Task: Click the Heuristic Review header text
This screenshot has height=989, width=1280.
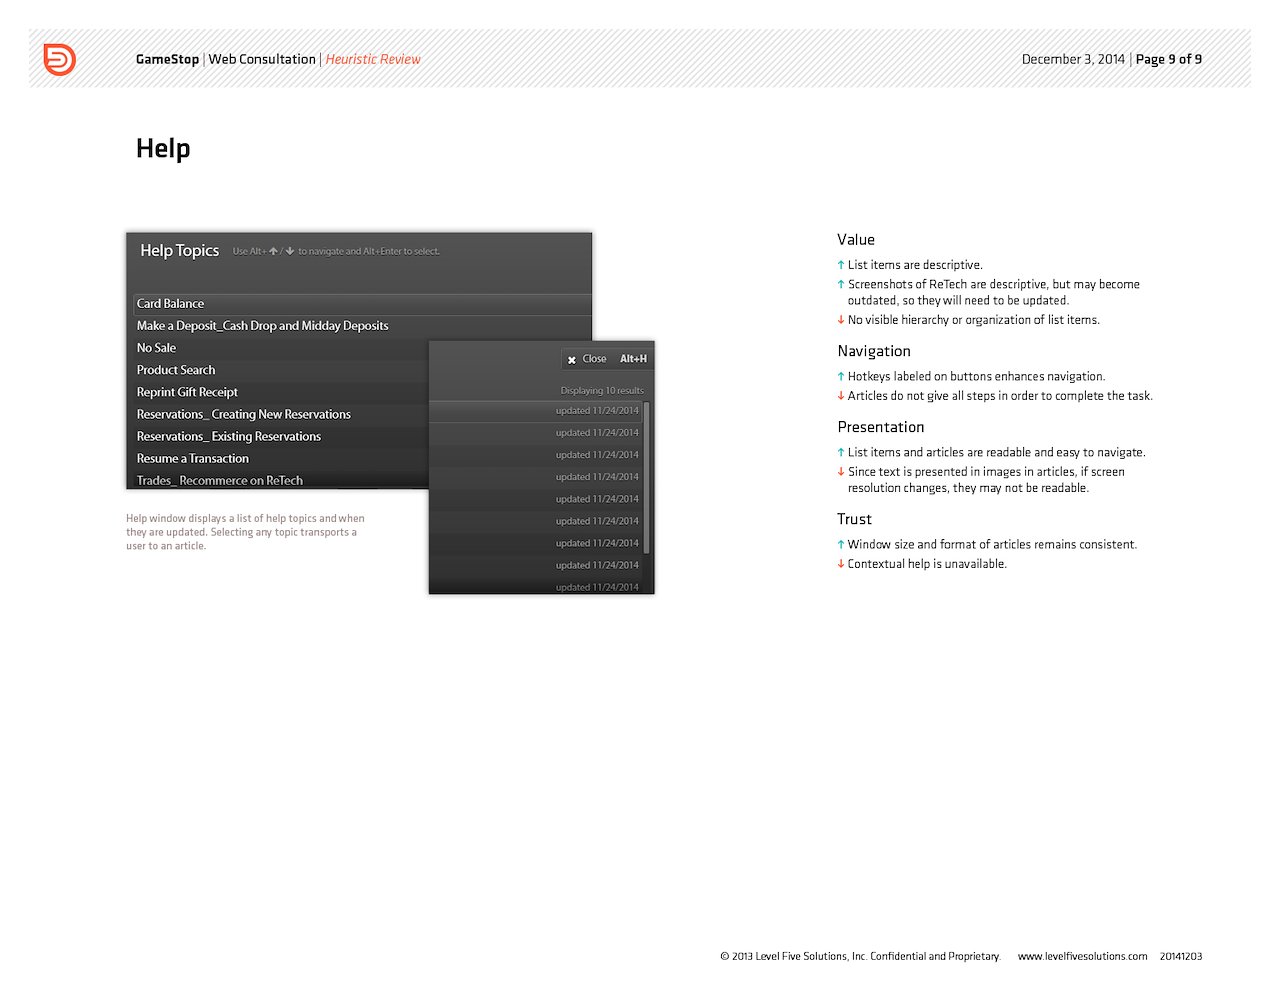Action: [373, 59]
